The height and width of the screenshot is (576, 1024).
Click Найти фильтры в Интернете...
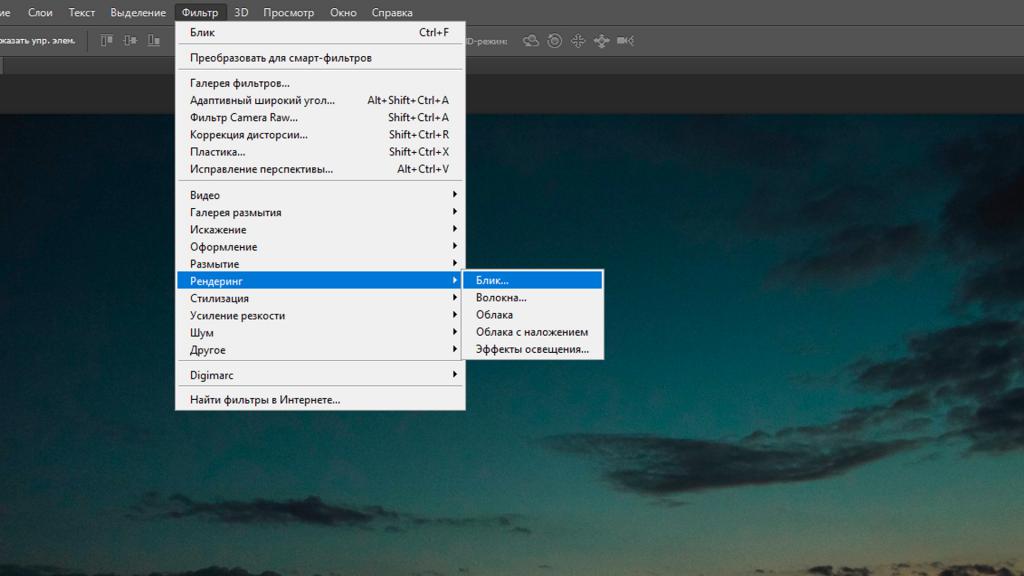320,400
